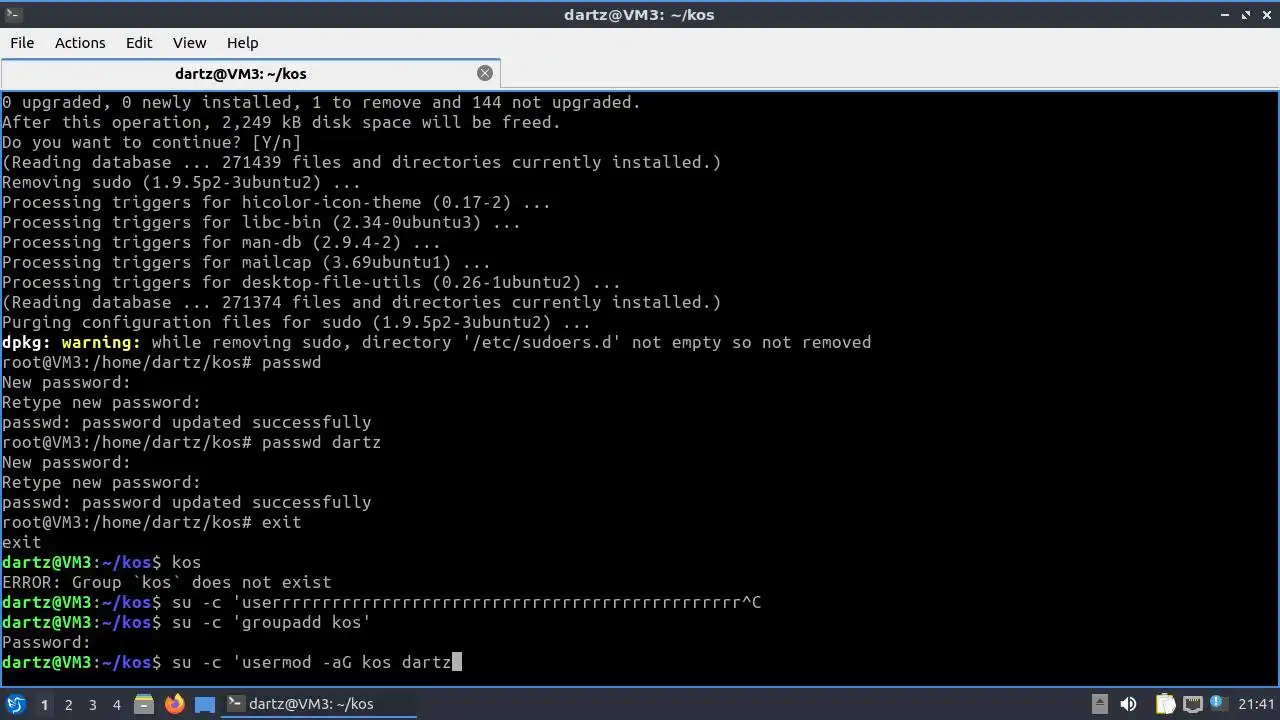Open the removable media eject icon
Screen dimensions: 1280x720
tap(1099, 704)
